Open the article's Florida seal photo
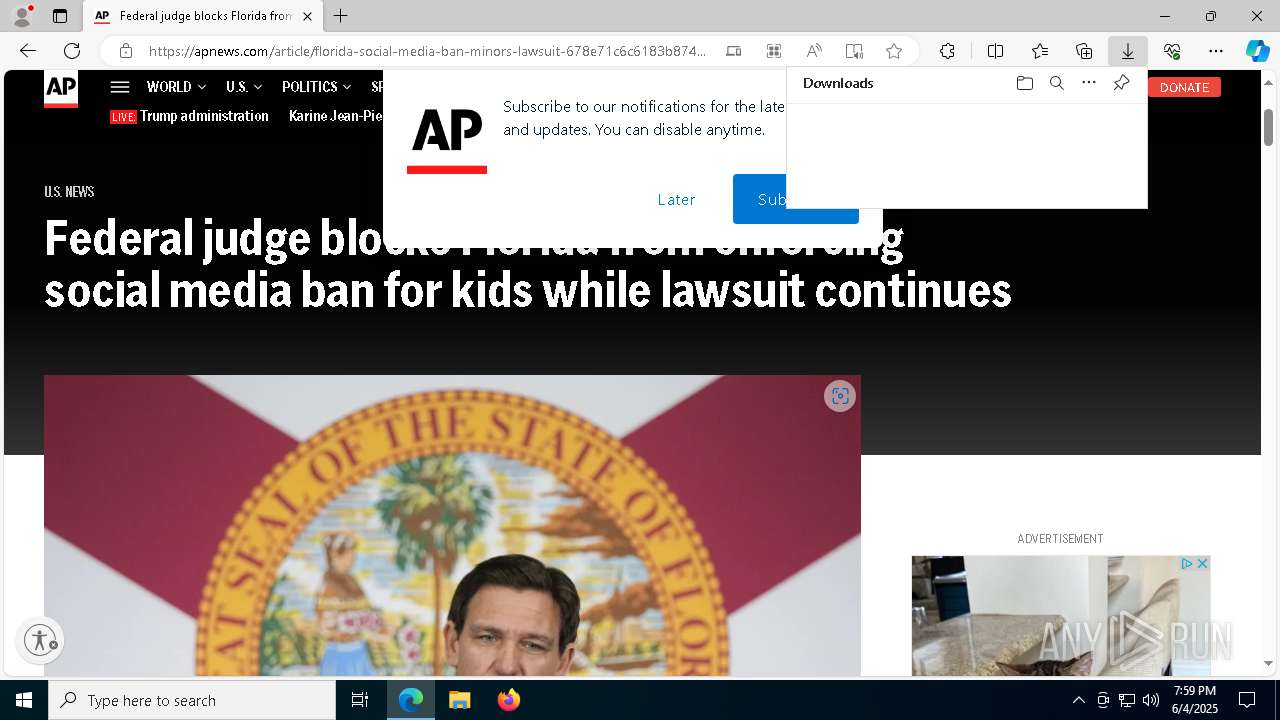Screen dimensions: 1280x720 tap(452, 525)
